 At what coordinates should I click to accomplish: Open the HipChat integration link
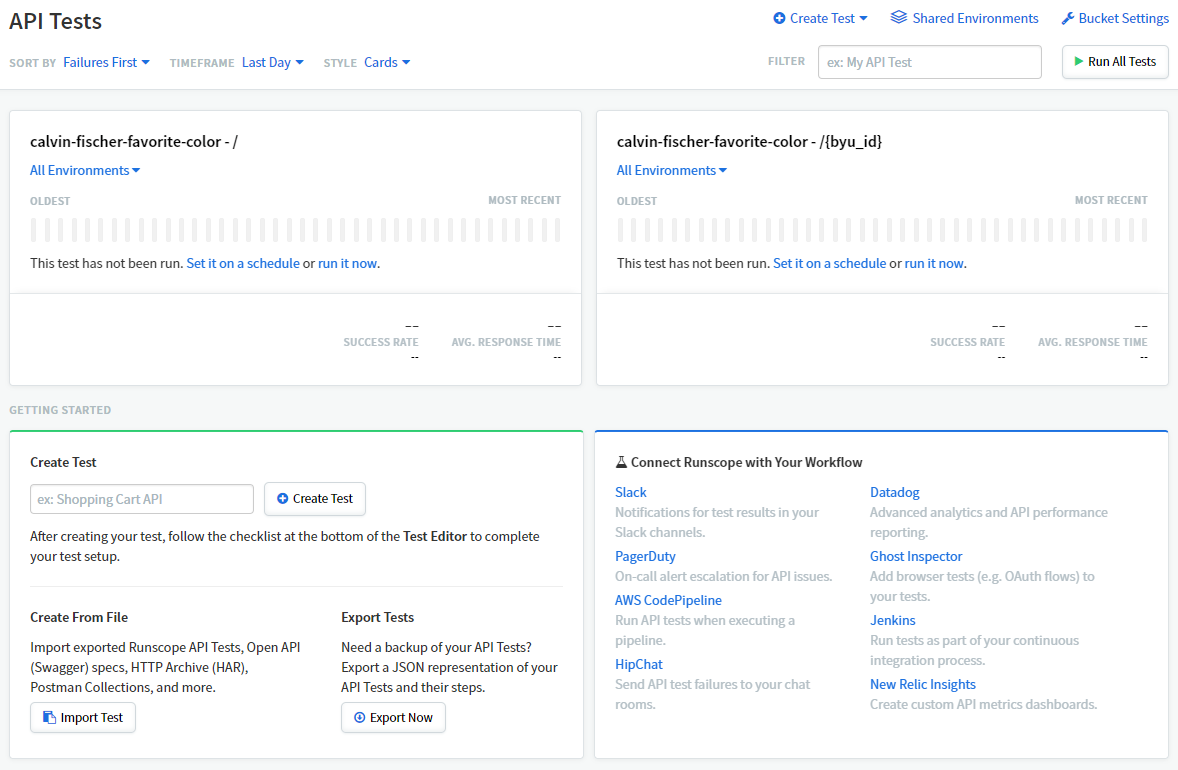point(639,664)
